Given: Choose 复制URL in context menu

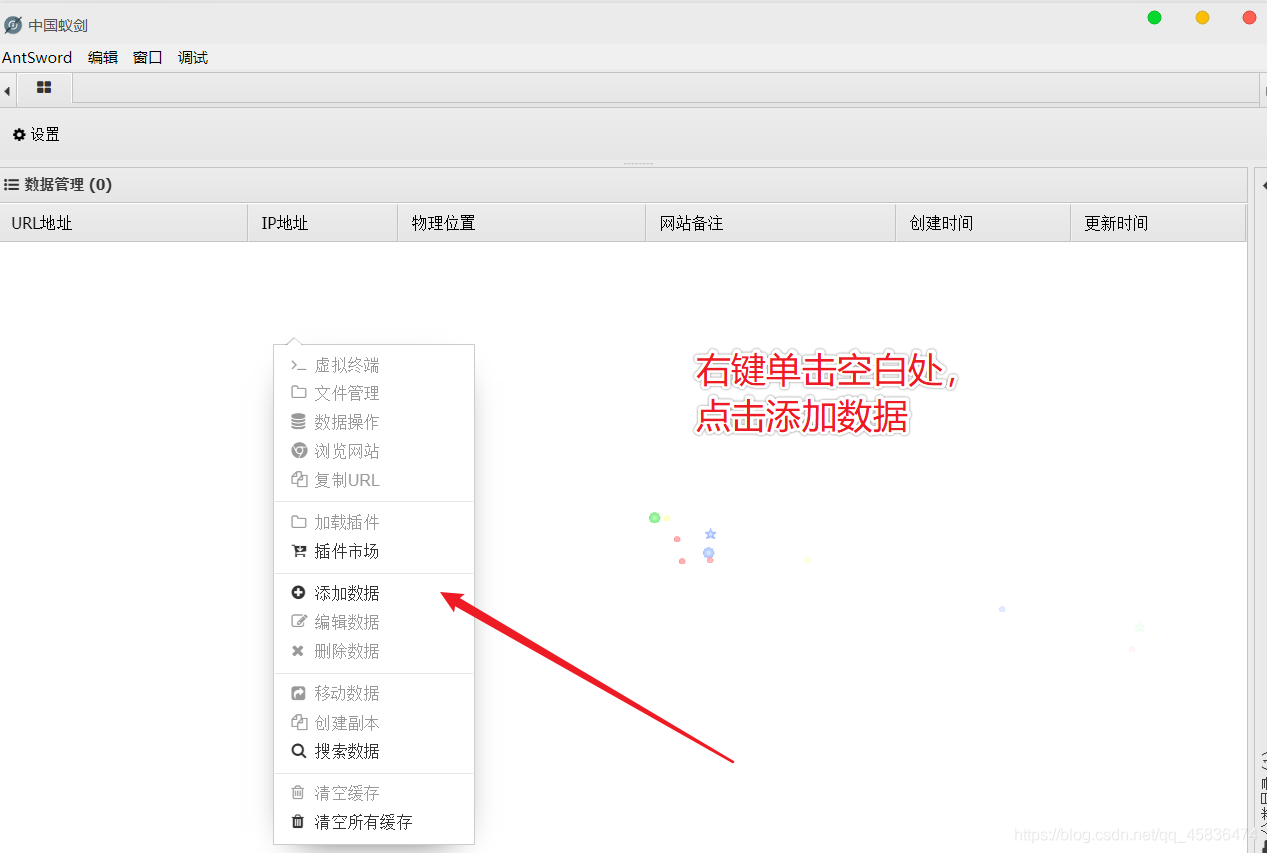Looking at the screenshot, I should (x=374, y=480).
